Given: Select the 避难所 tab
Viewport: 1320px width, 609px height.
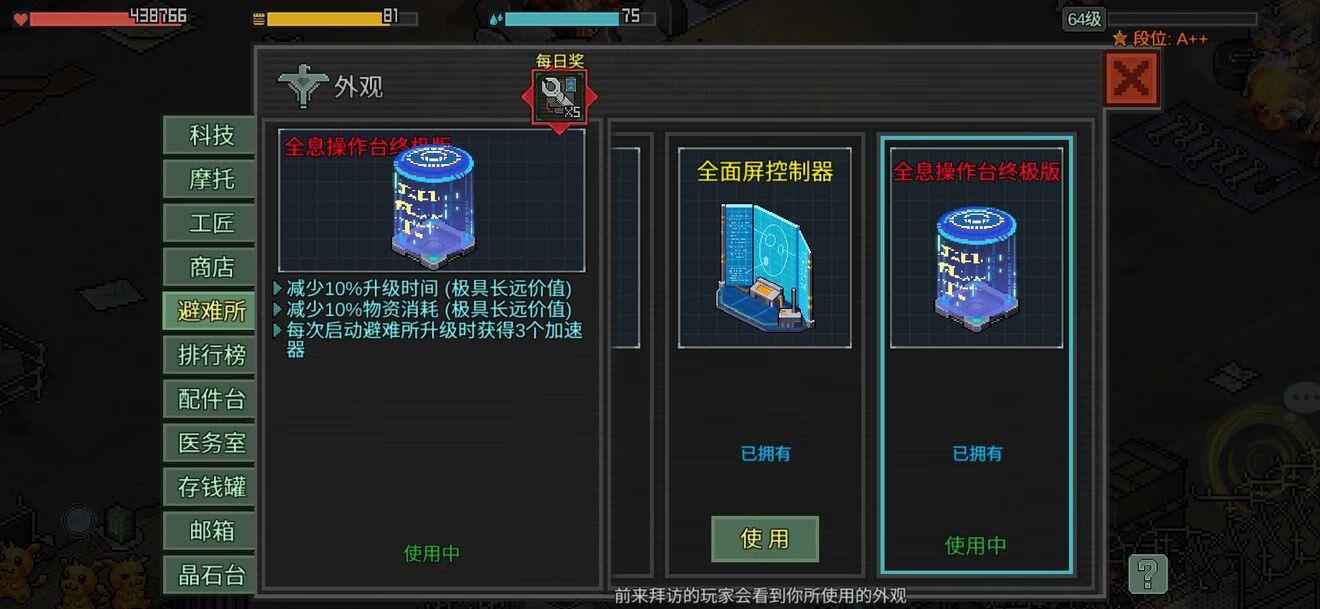Looking at the screenshot, I should tap(211, 311).
